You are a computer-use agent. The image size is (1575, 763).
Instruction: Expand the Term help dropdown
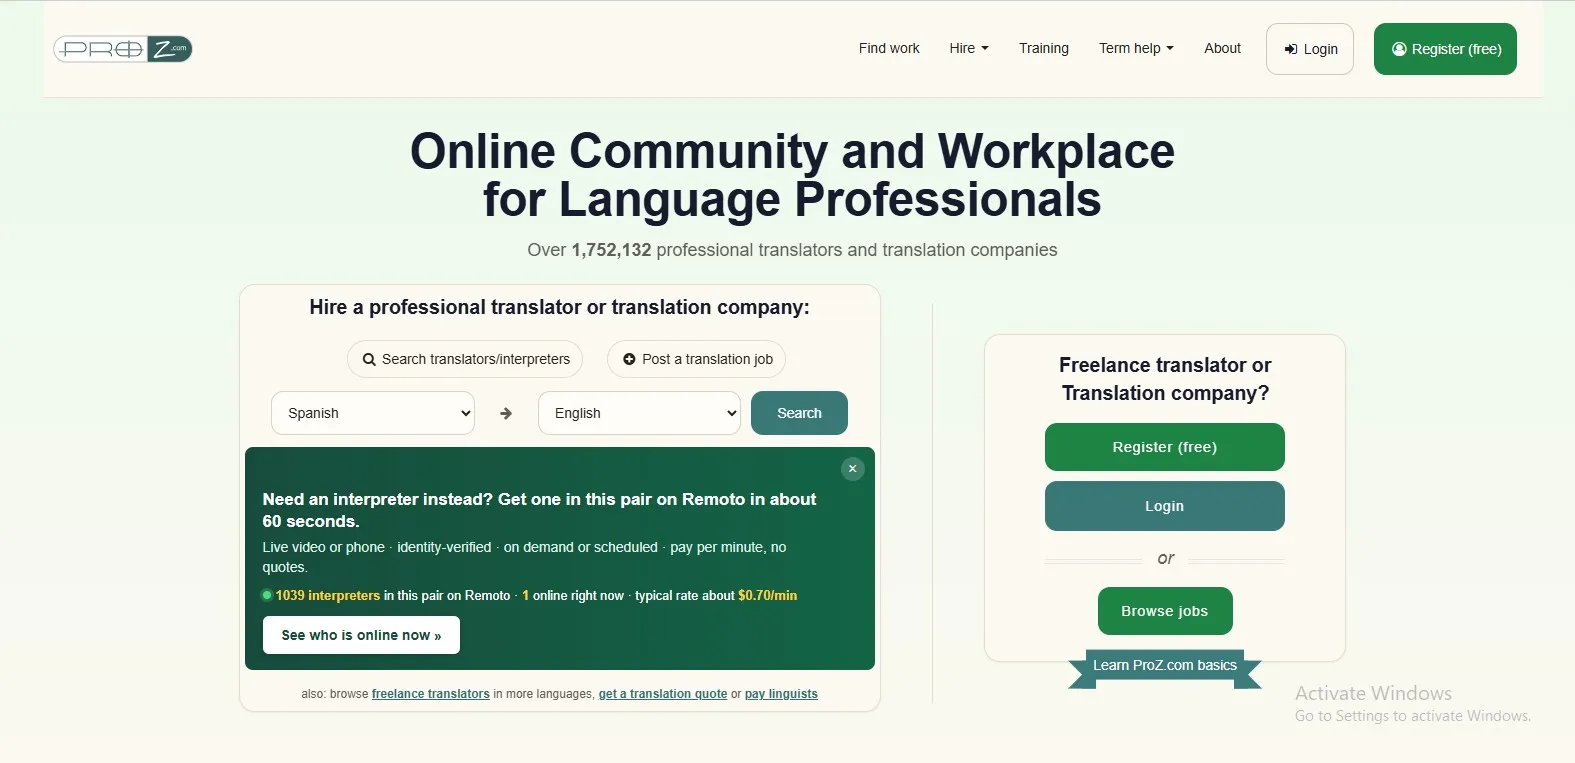[1136, 48]
